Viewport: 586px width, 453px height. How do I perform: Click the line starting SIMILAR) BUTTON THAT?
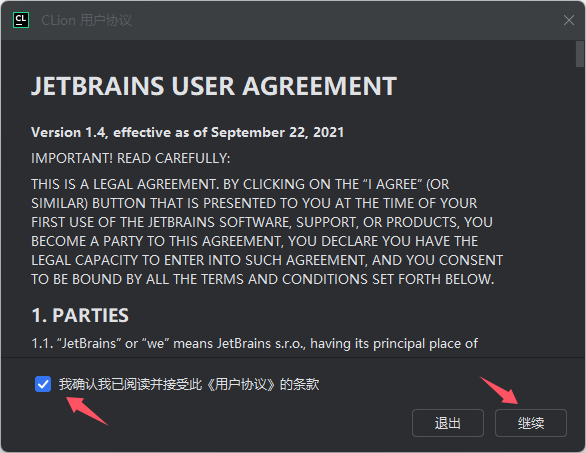[254, 203]
